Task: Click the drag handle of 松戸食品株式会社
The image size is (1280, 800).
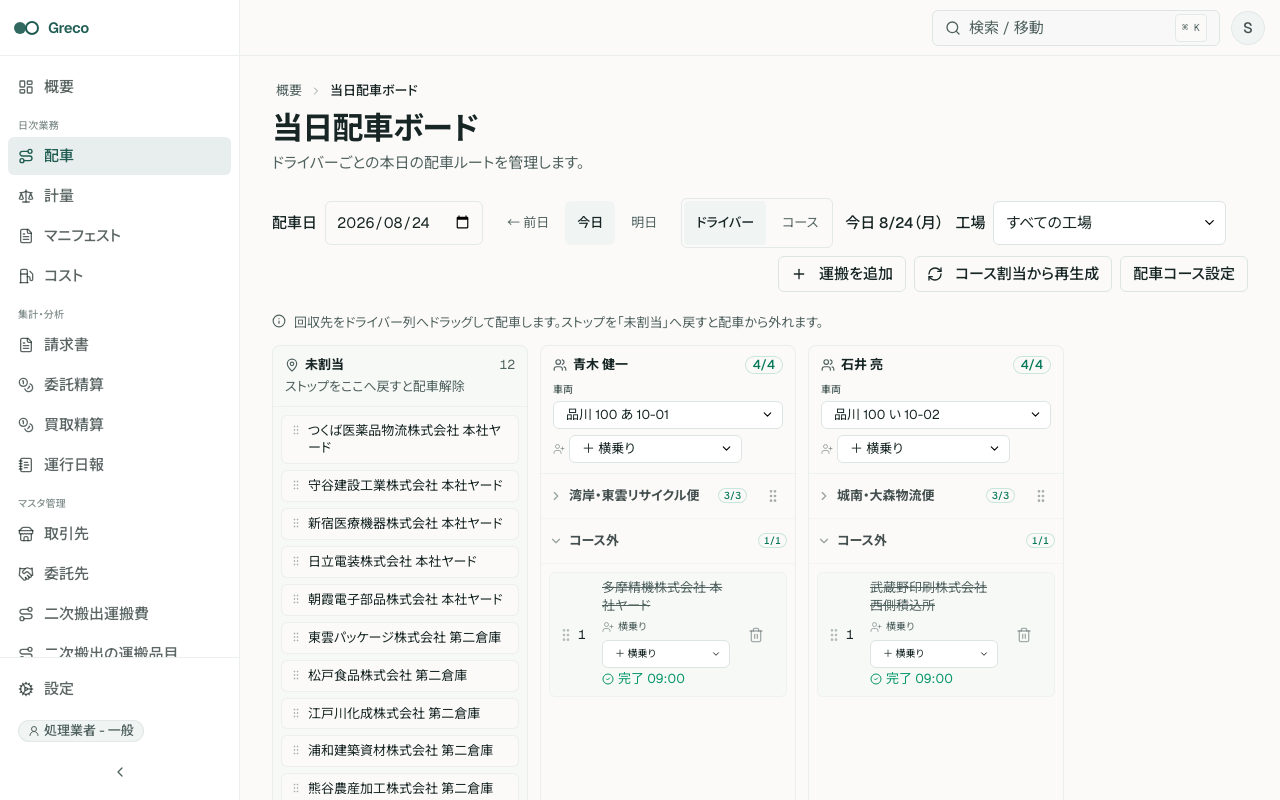Action: point(296,675)
